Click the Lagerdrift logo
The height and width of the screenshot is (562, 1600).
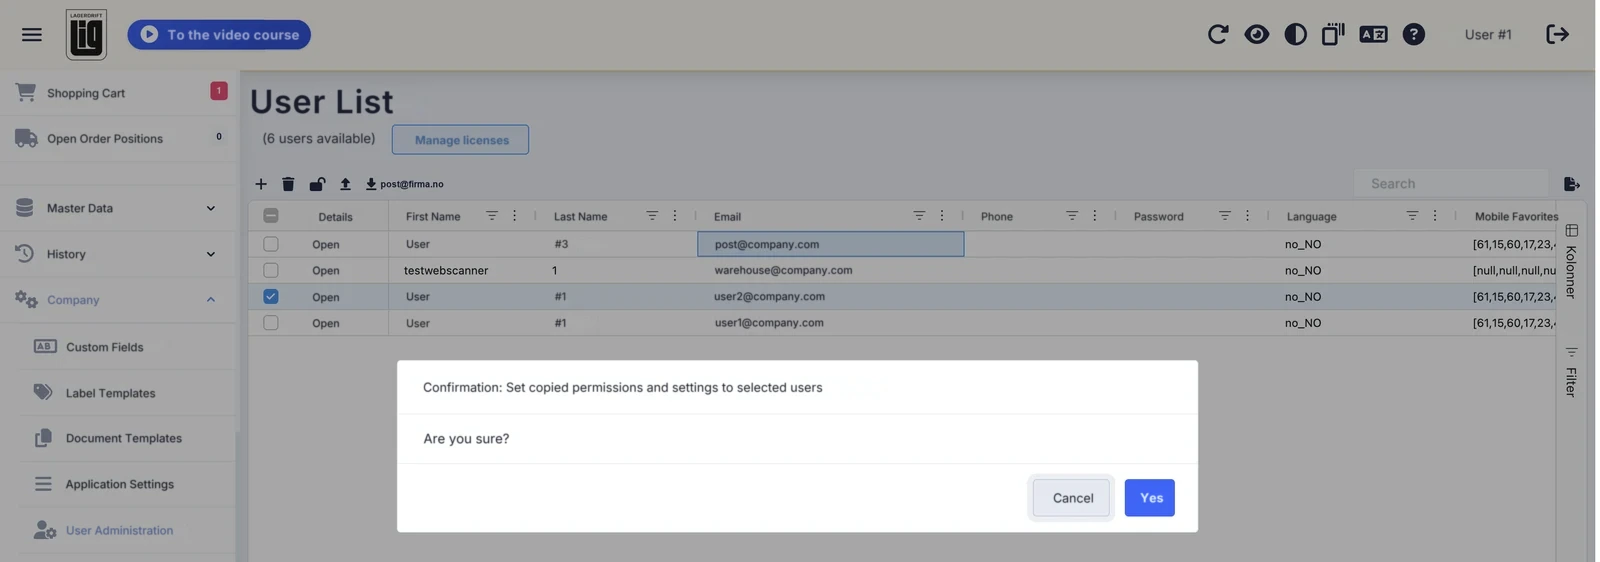(86, 34)
